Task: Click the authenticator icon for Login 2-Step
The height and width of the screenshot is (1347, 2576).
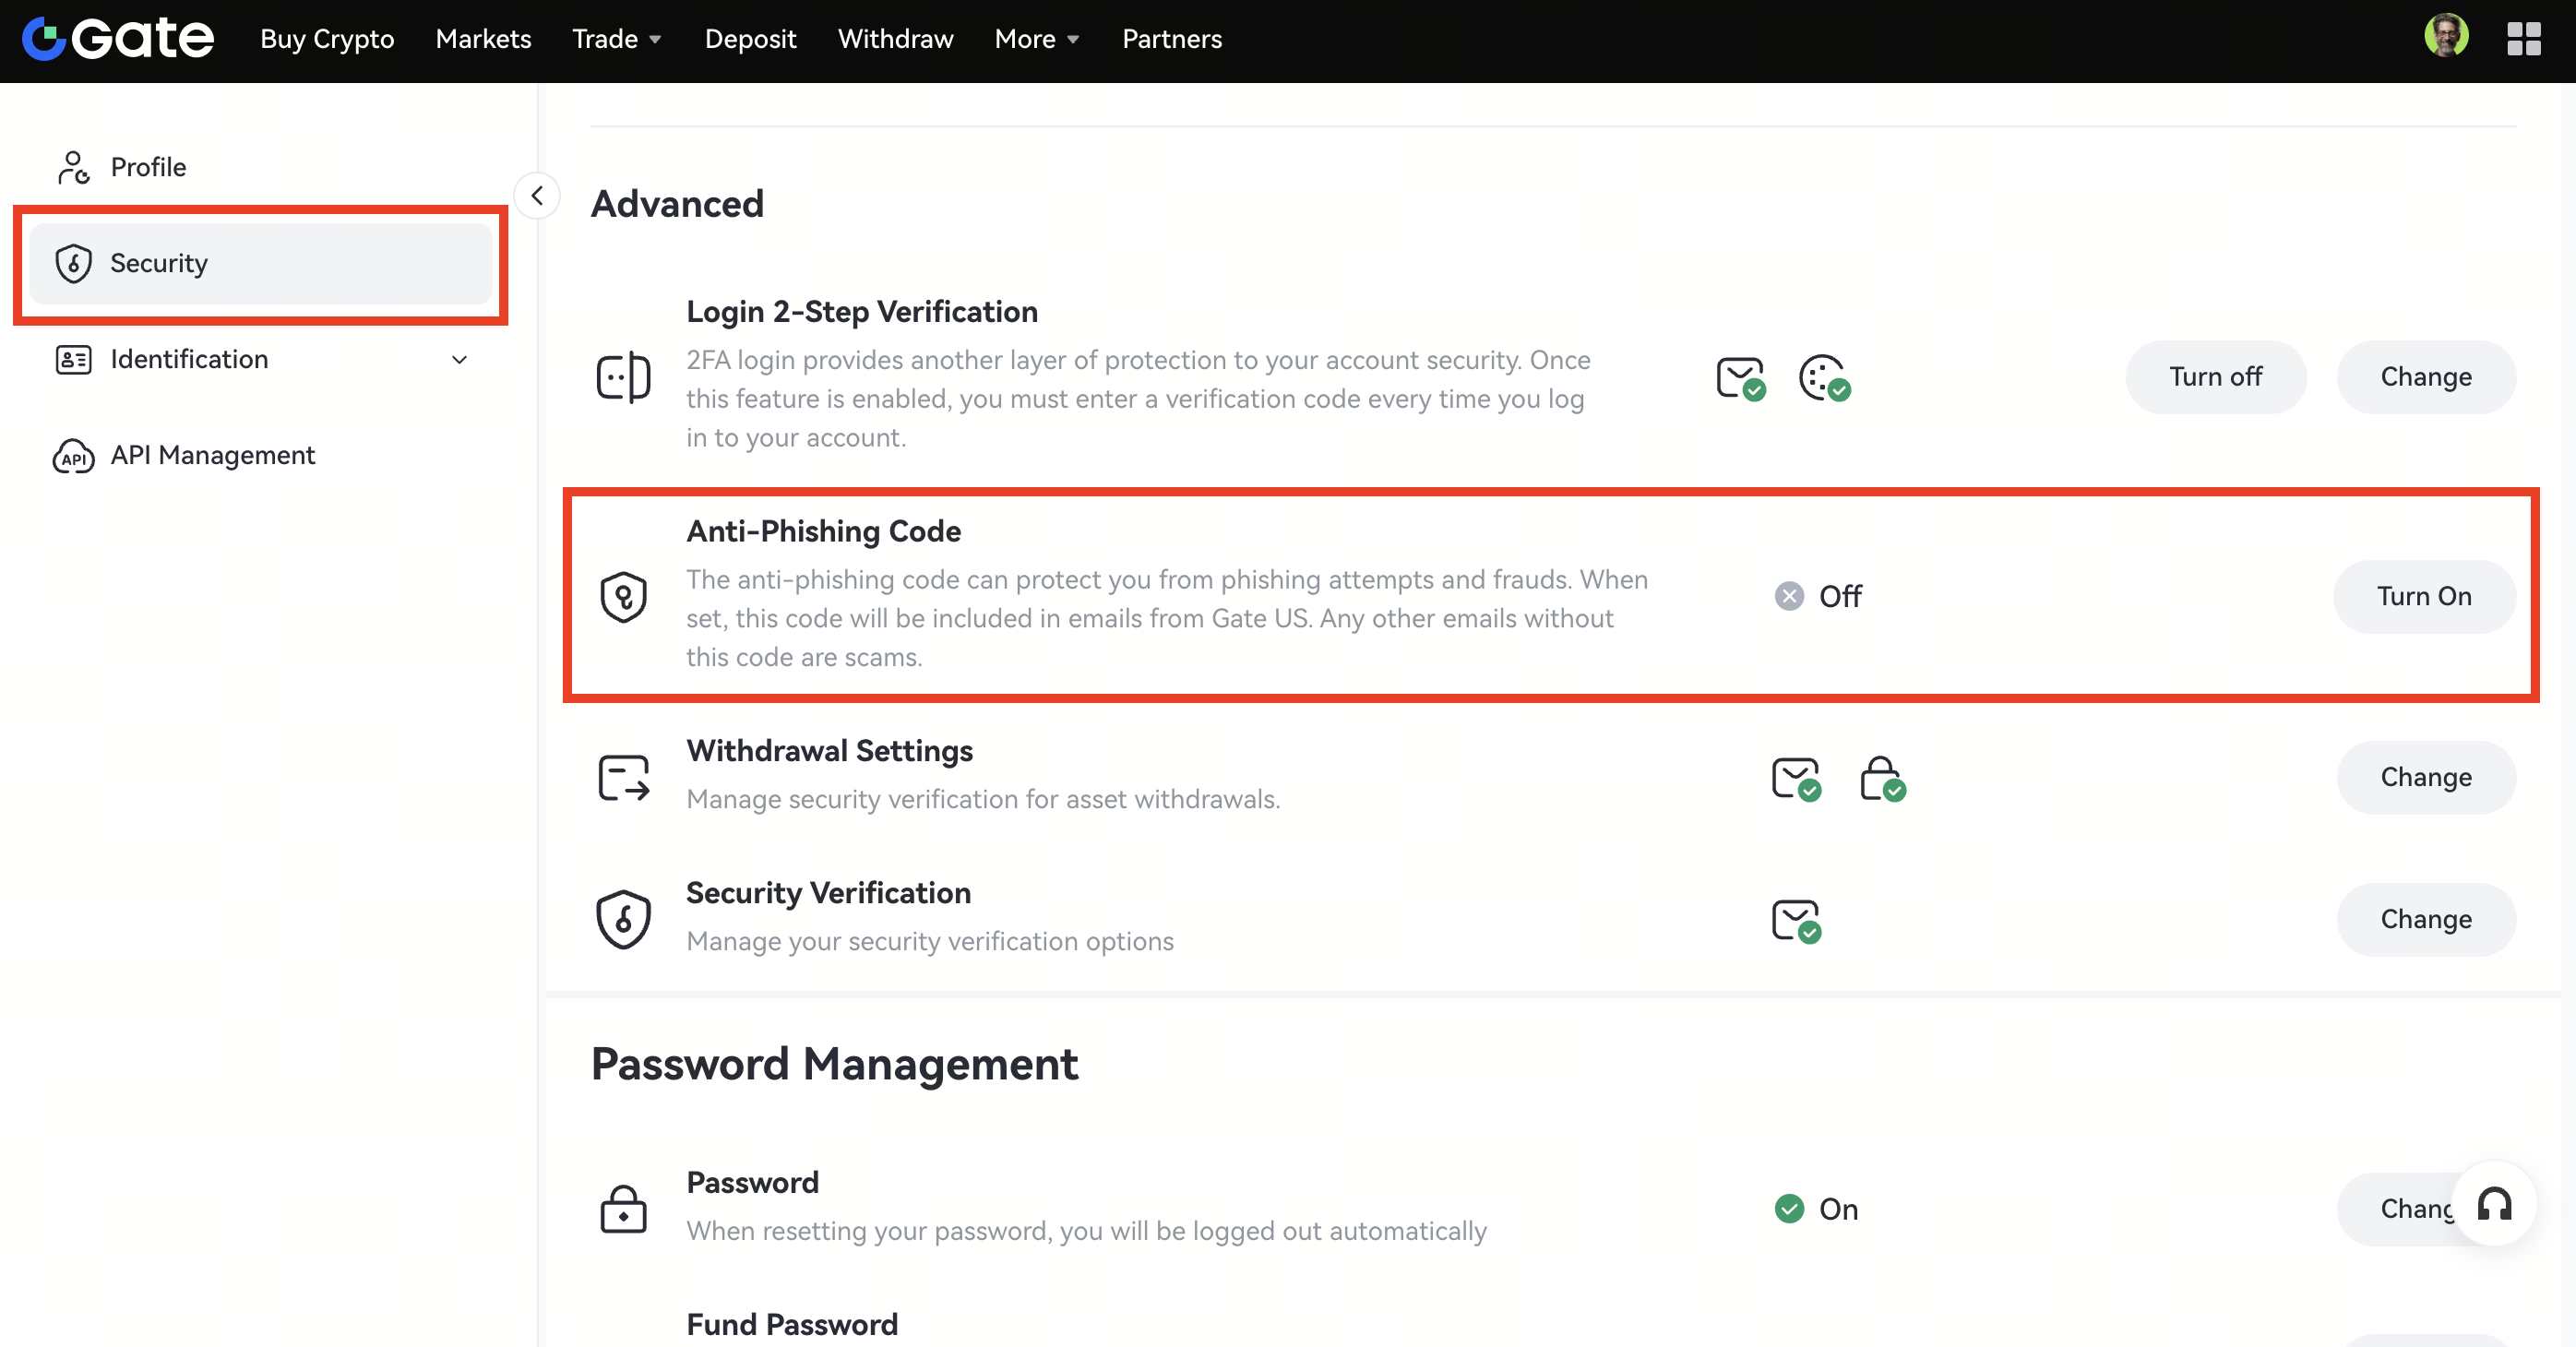Action: [1823, 378]
